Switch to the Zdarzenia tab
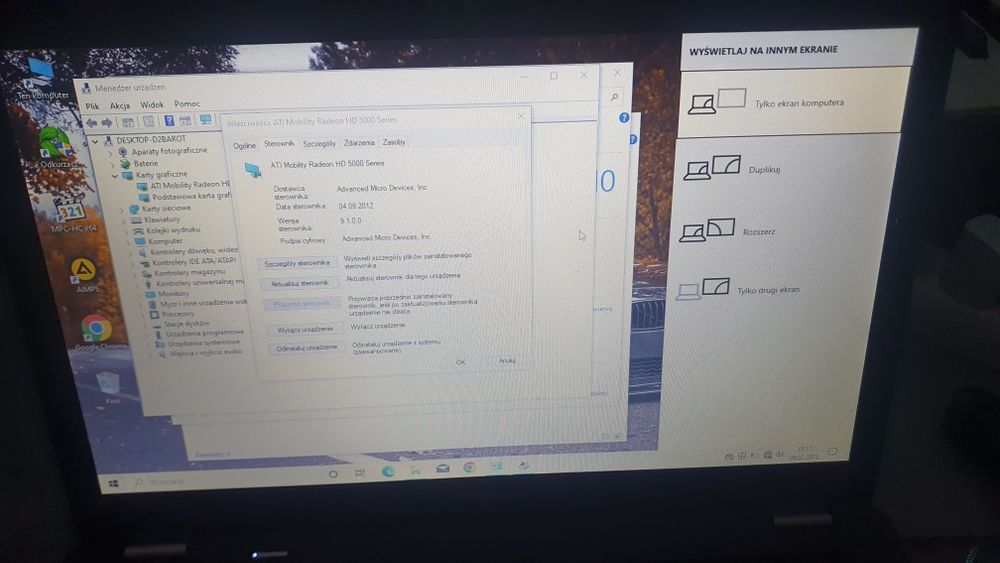 click(359, 143)
